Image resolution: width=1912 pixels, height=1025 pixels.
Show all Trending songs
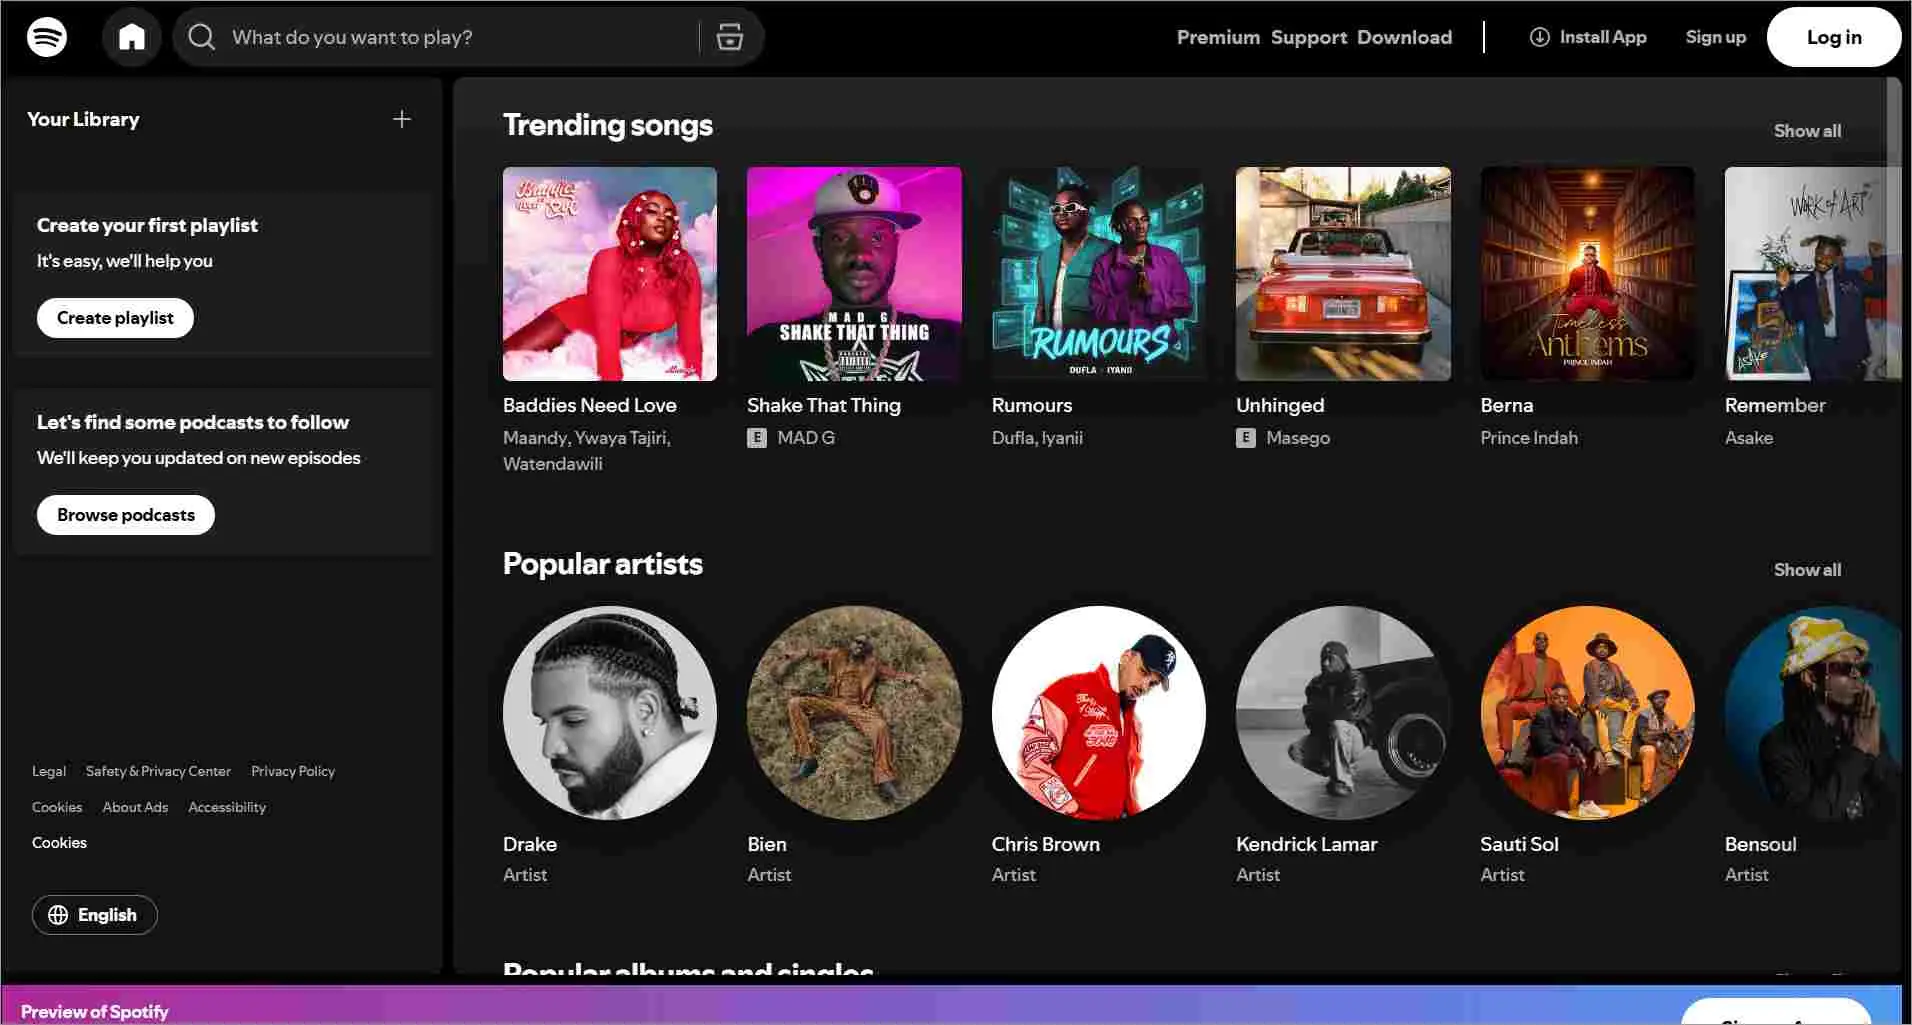pyautogui.click(x=1806, y=130)
